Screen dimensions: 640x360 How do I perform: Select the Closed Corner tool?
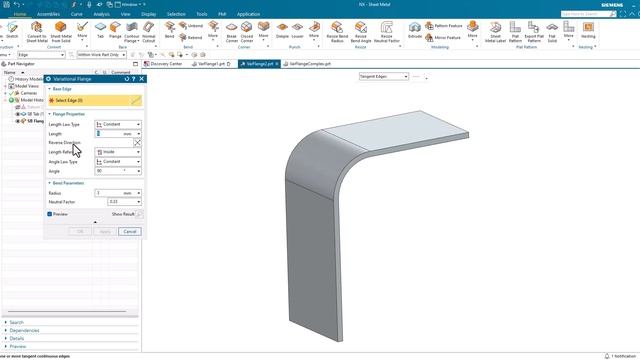point(247,32)
